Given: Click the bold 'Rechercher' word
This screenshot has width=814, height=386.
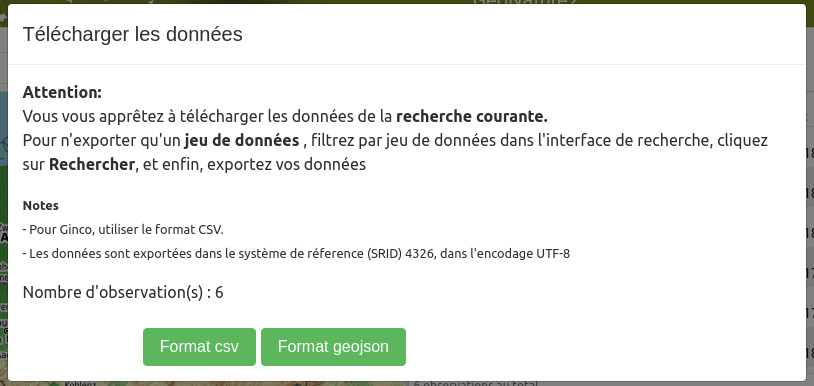Looking at the screenshot, I should pos(92,164).
